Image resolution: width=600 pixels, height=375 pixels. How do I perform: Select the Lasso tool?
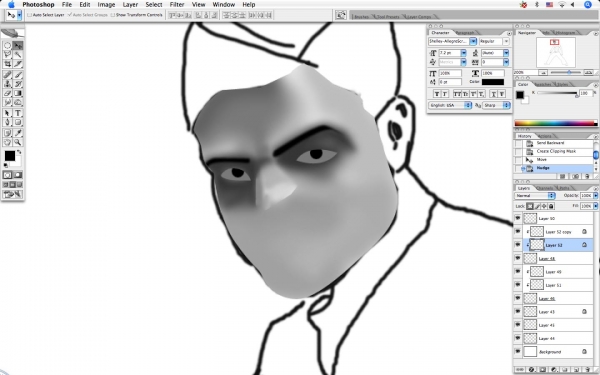pos(7,55)
